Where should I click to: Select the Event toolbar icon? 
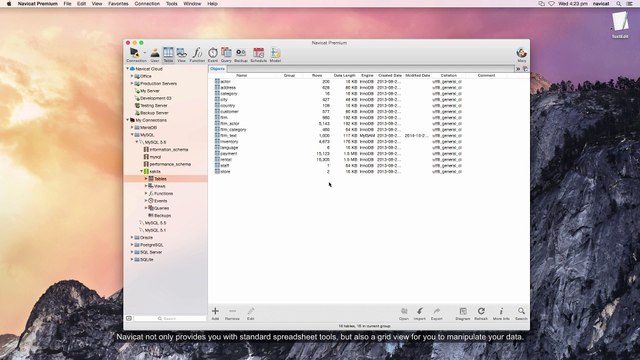pyautogui.click(x=213, y=55)
